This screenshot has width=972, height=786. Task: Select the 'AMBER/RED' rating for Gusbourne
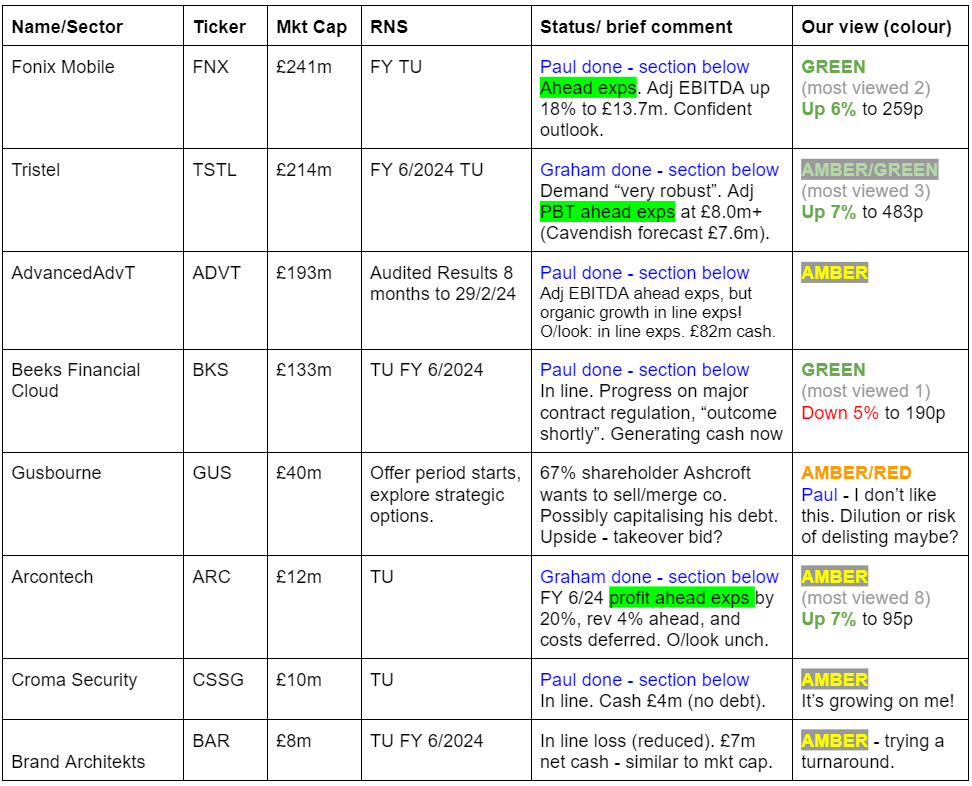point(856,473)
